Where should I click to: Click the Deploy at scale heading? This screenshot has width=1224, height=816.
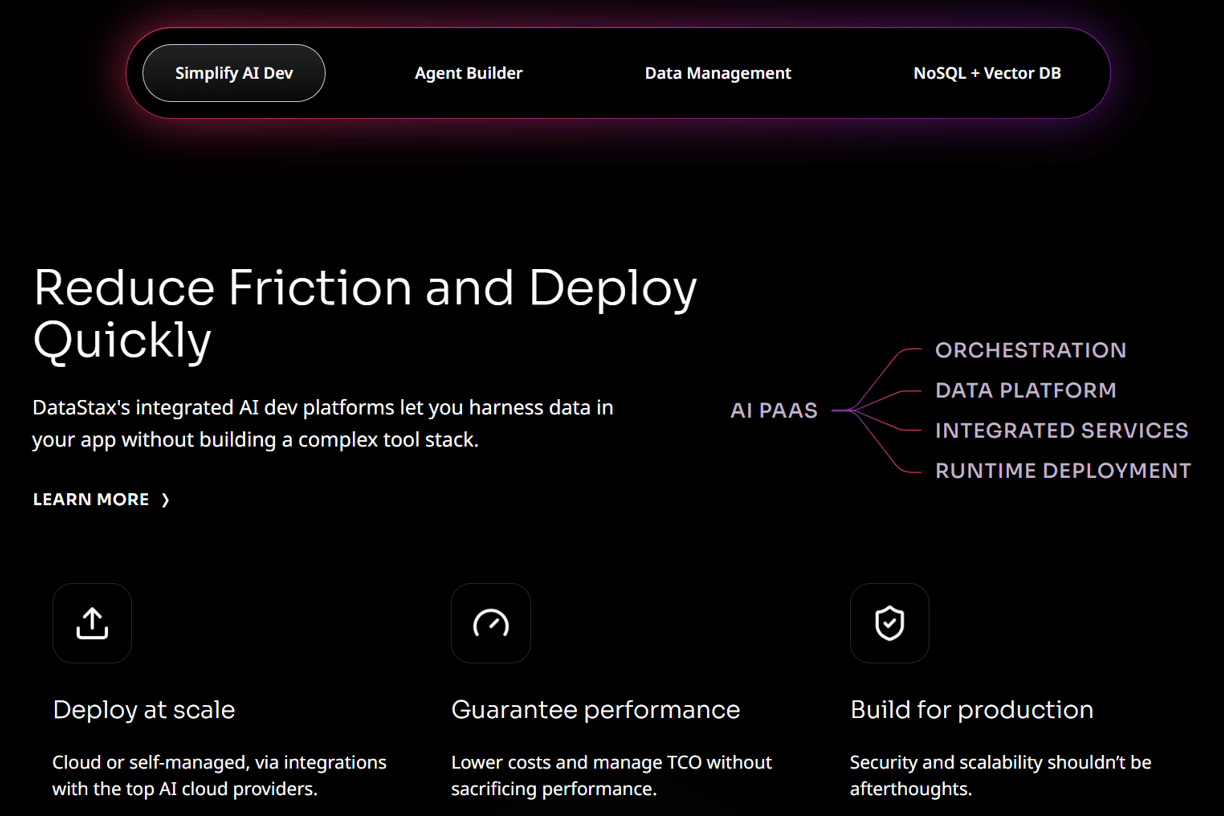[x=144, y=710]
